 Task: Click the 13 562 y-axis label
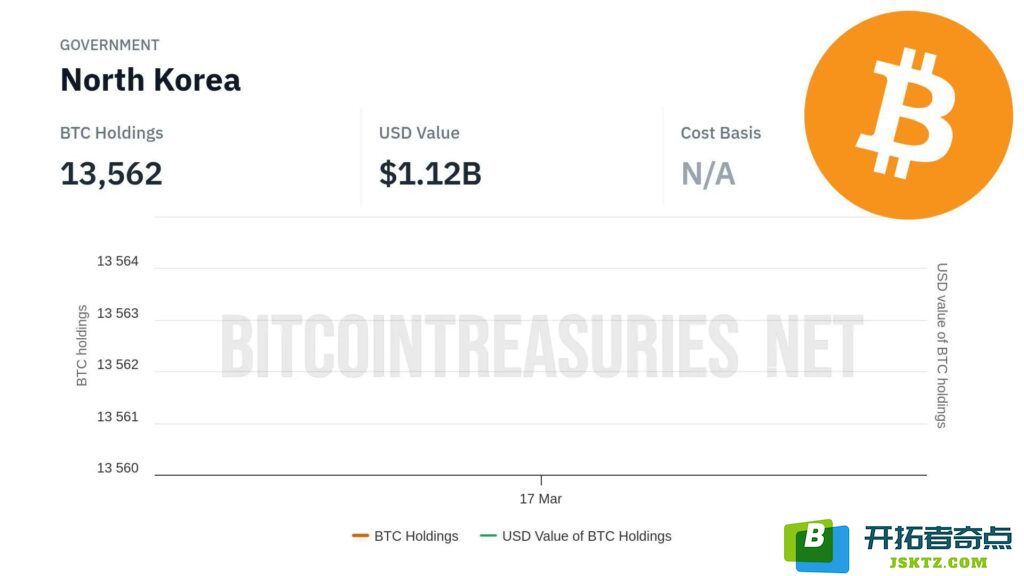click(118, 364)
